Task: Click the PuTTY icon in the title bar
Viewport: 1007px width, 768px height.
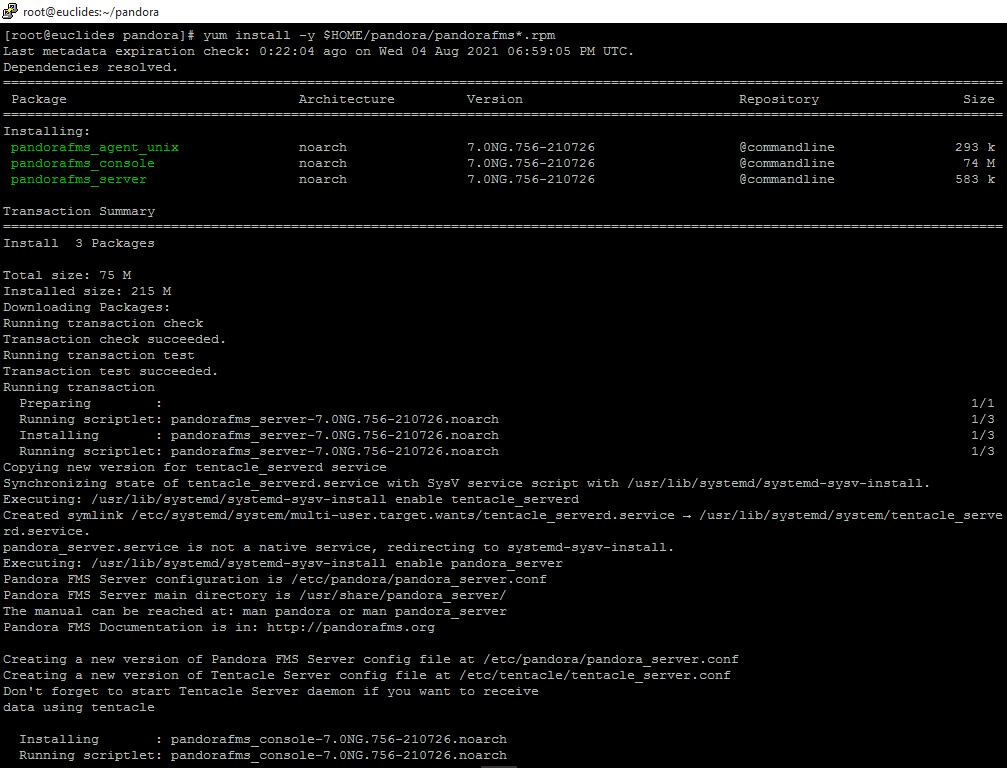Action: pyautogui.click(x=10, y=11)
